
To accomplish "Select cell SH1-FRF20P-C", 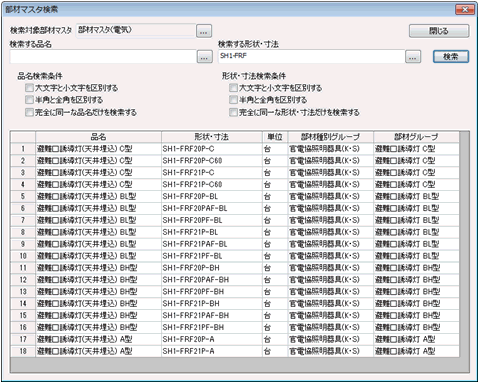I will [212, 149].
